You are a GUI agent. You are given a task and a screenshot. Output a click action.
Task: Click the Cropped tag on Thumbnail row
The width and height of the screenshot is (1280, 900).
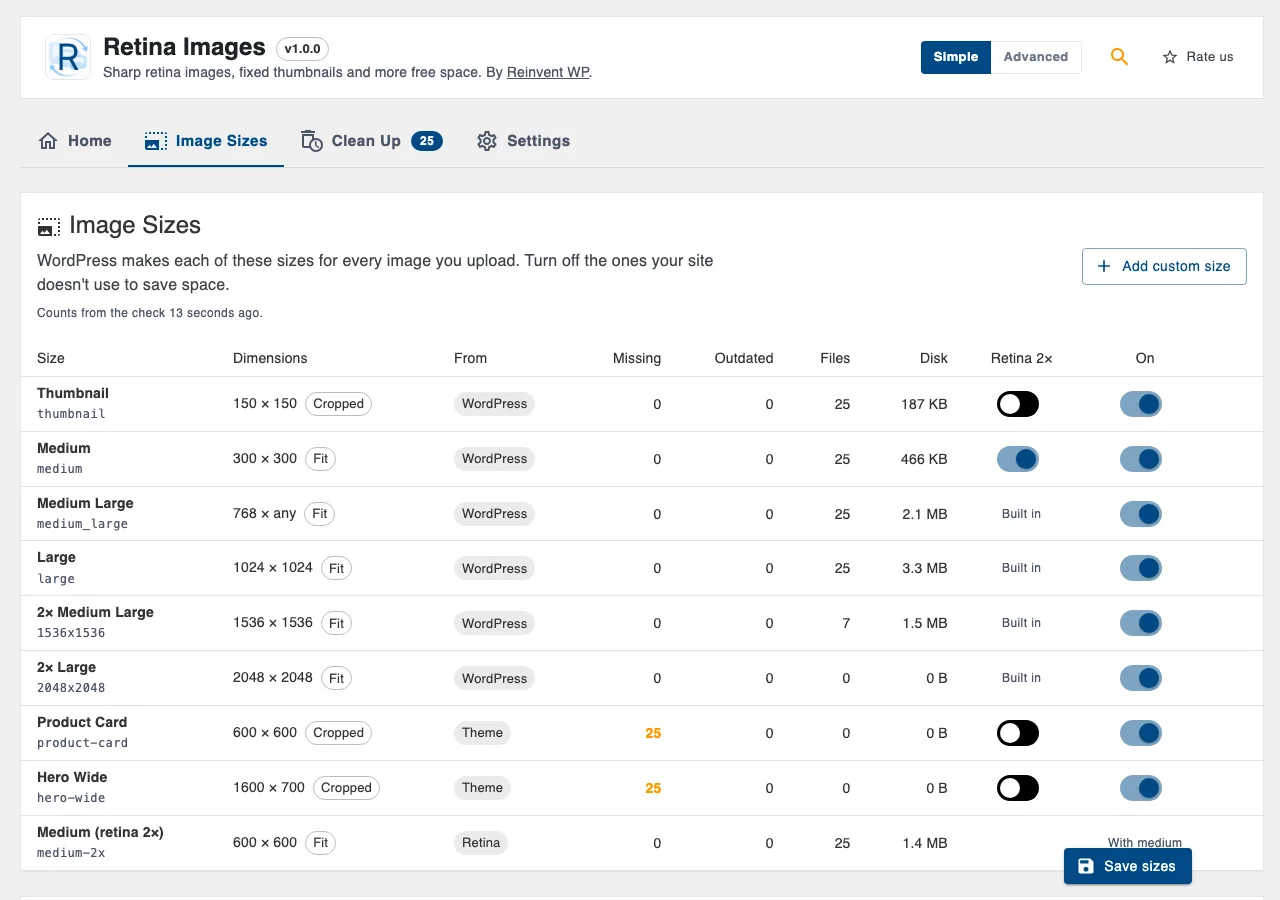pos(338,404)
